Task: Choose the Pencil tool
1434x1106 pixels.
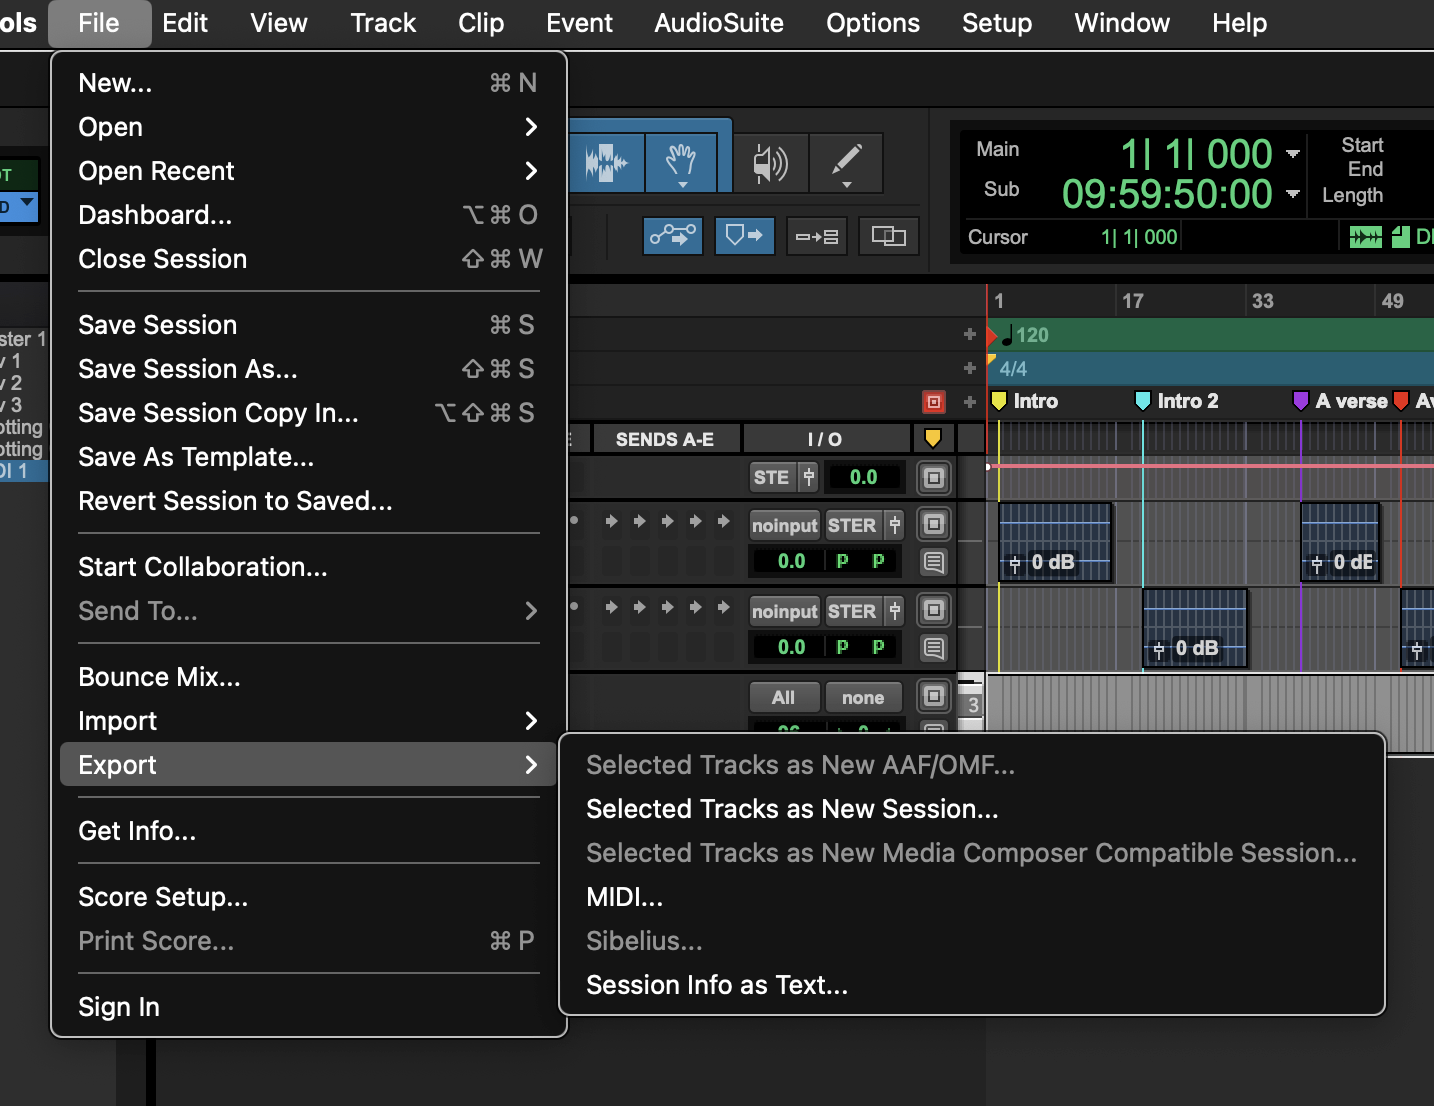Action: [x=846, y=162]
